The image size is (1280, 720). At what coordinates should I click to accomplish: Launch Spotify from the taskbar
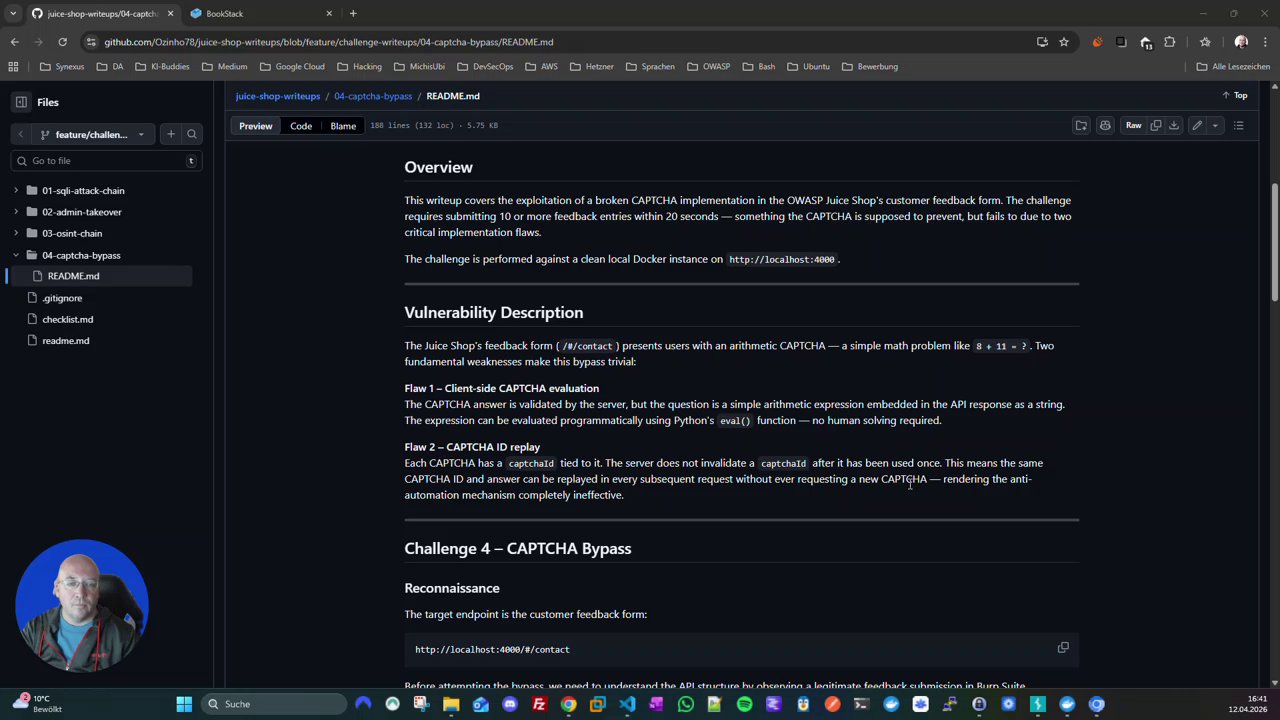[744, 704]
